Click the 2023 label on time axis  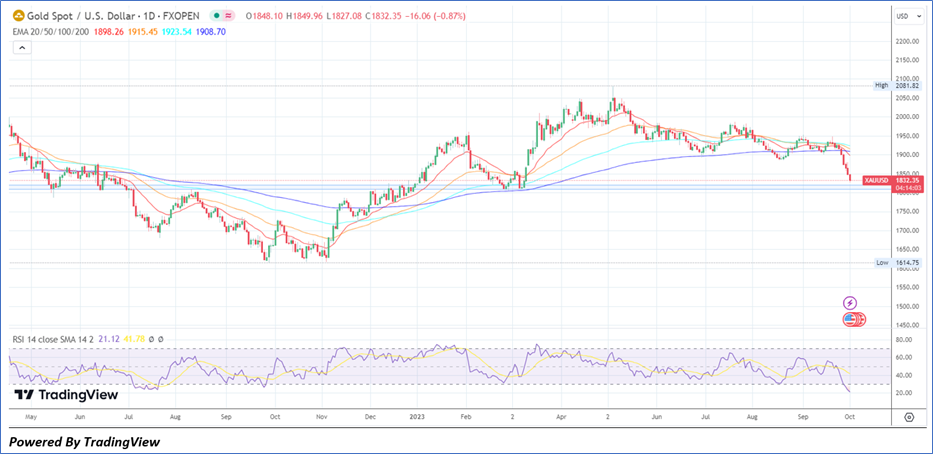tap(418, 417)
